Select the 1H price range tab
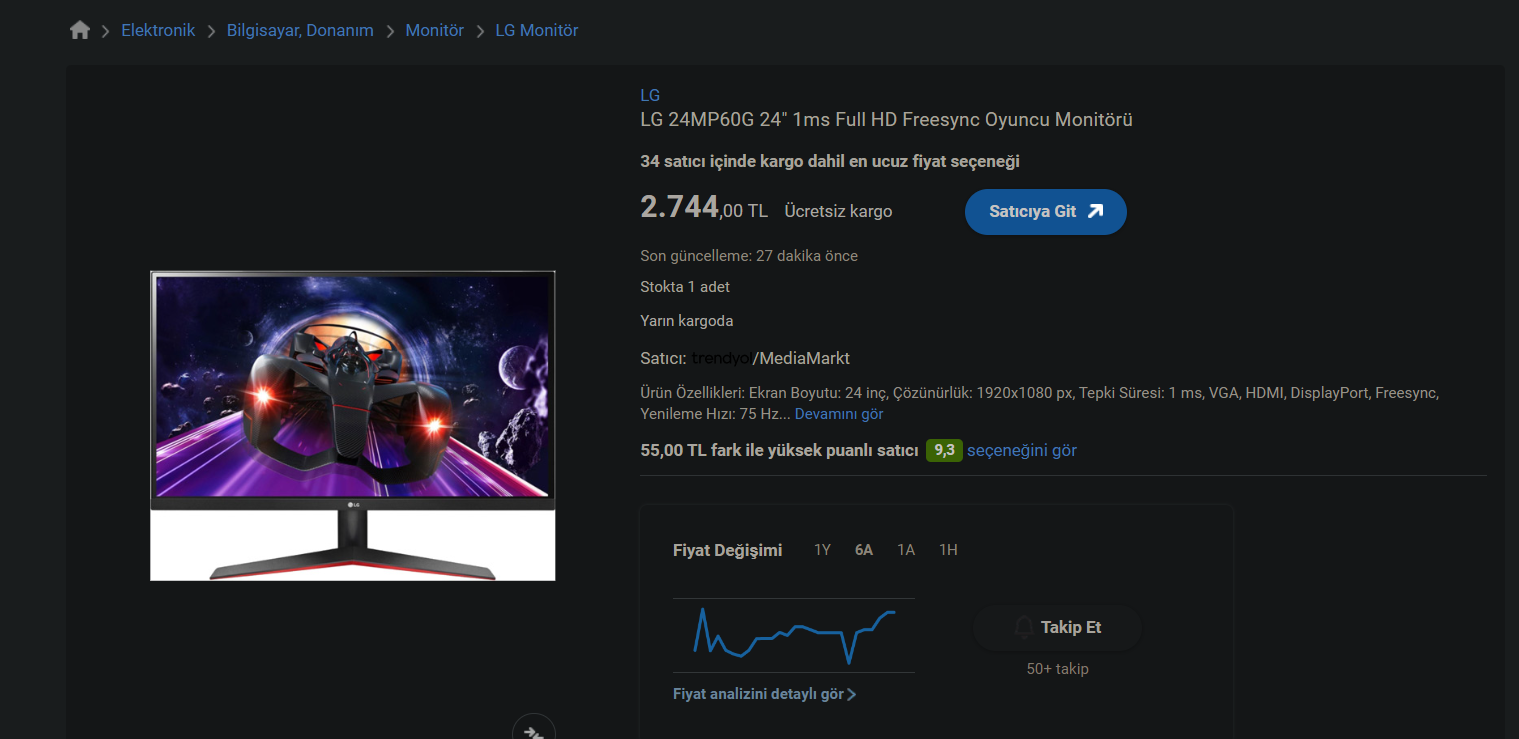 tap(948, 550)
